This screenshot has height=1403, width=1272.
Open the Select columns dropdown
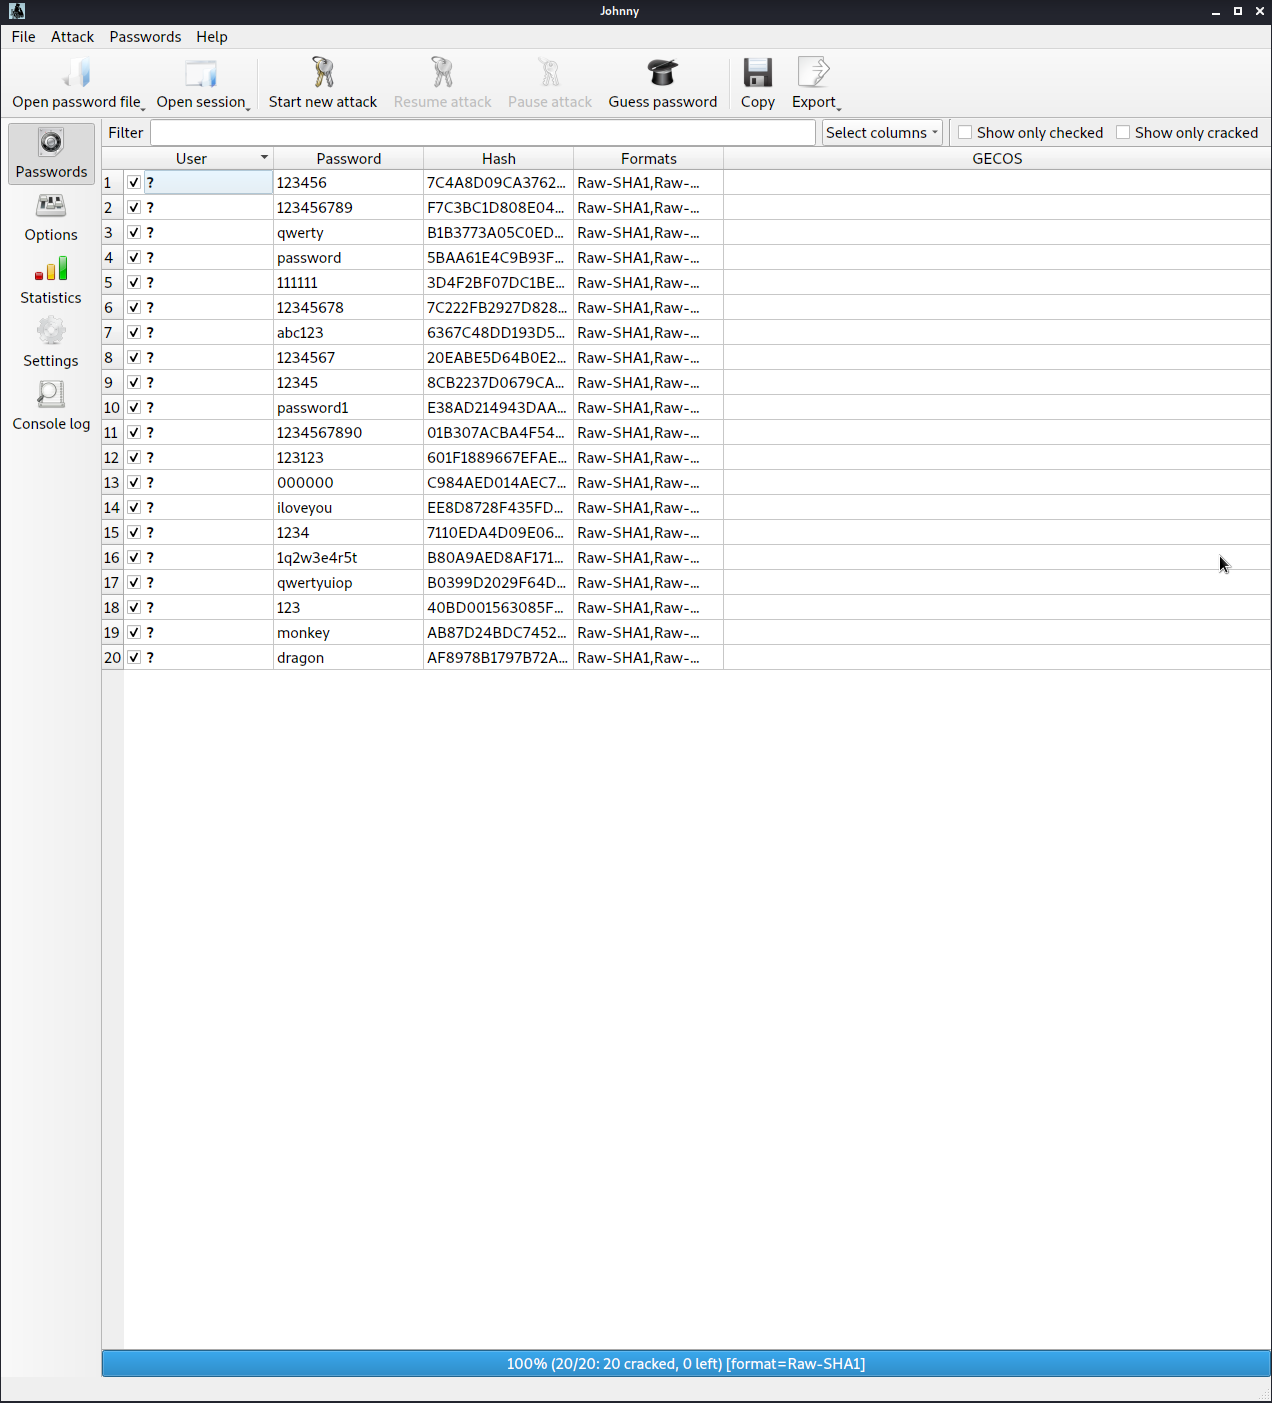[x=882, y=132]
